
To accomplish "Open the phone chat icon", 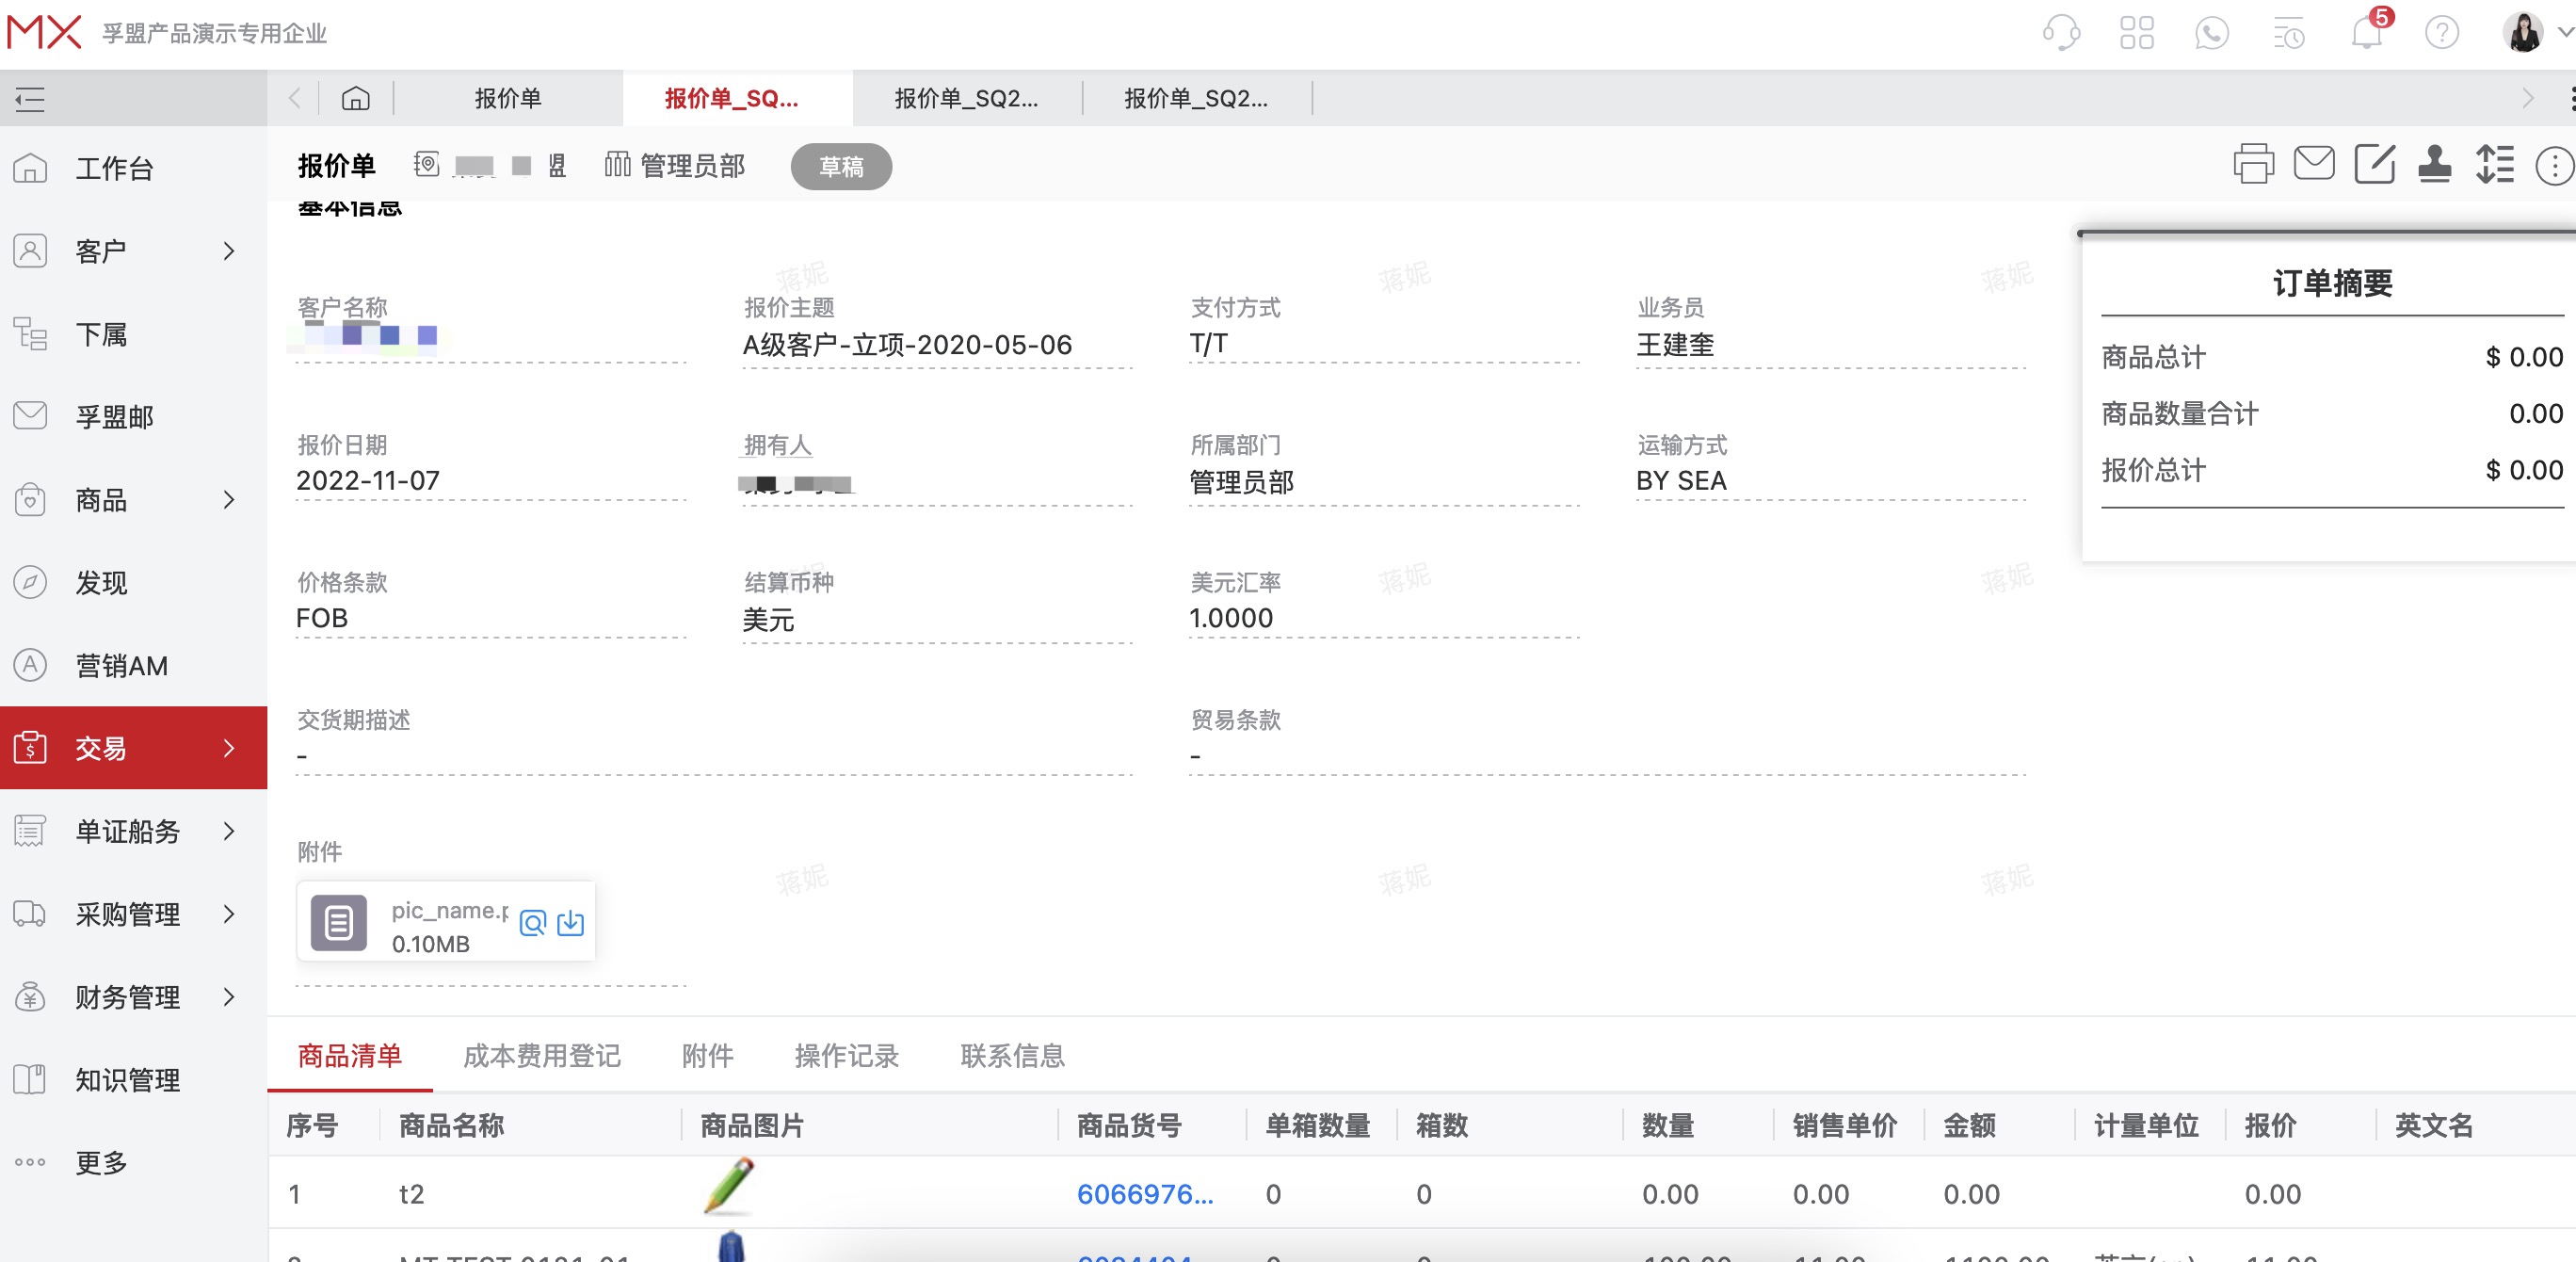I will click(x=2212, y=32).
